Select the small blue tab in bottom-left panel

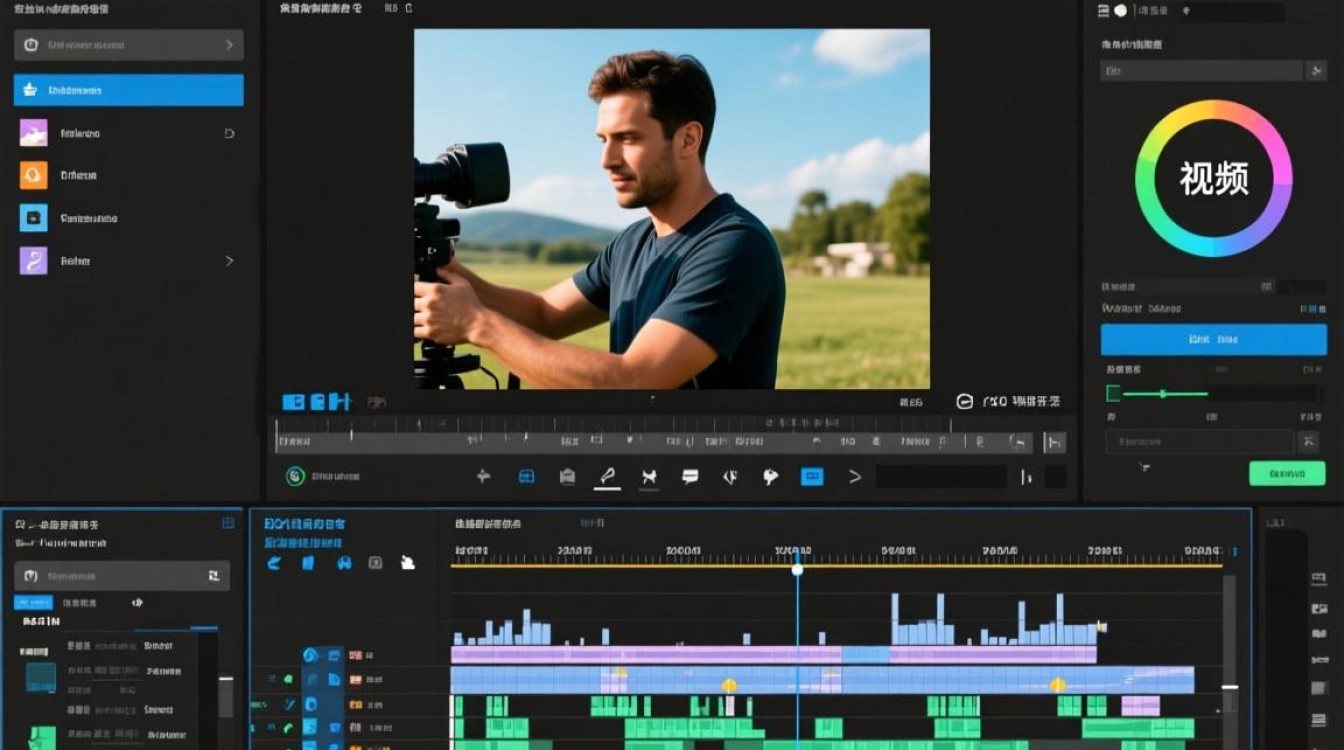[x=33, y=603]
